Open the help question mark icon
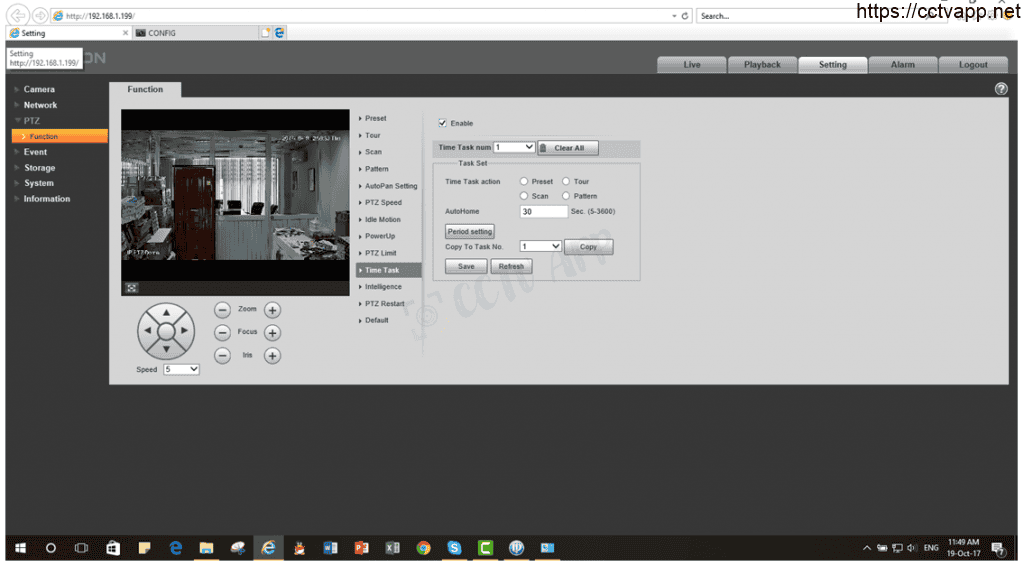 tap(1001, 89)
